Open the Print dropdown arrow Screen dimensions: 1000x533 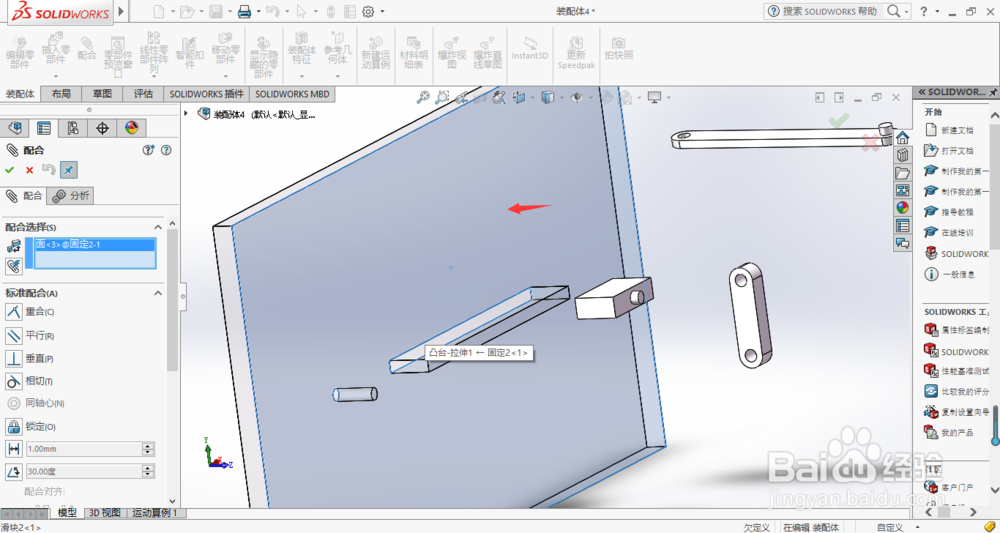tap(258, 11)
